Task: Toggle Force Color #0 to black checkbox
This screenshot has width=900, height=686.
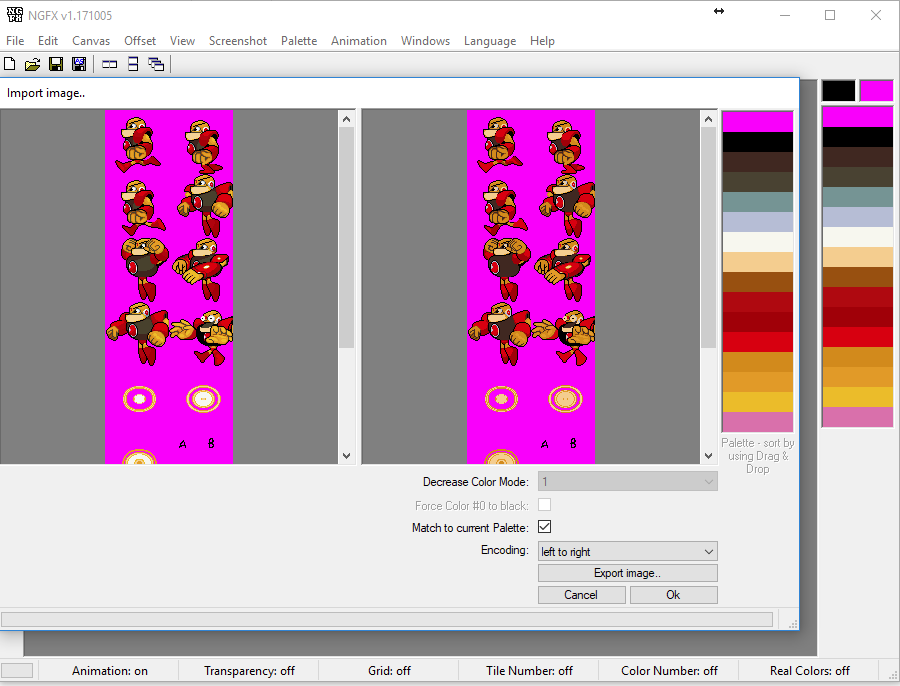Action: [545, 505]
